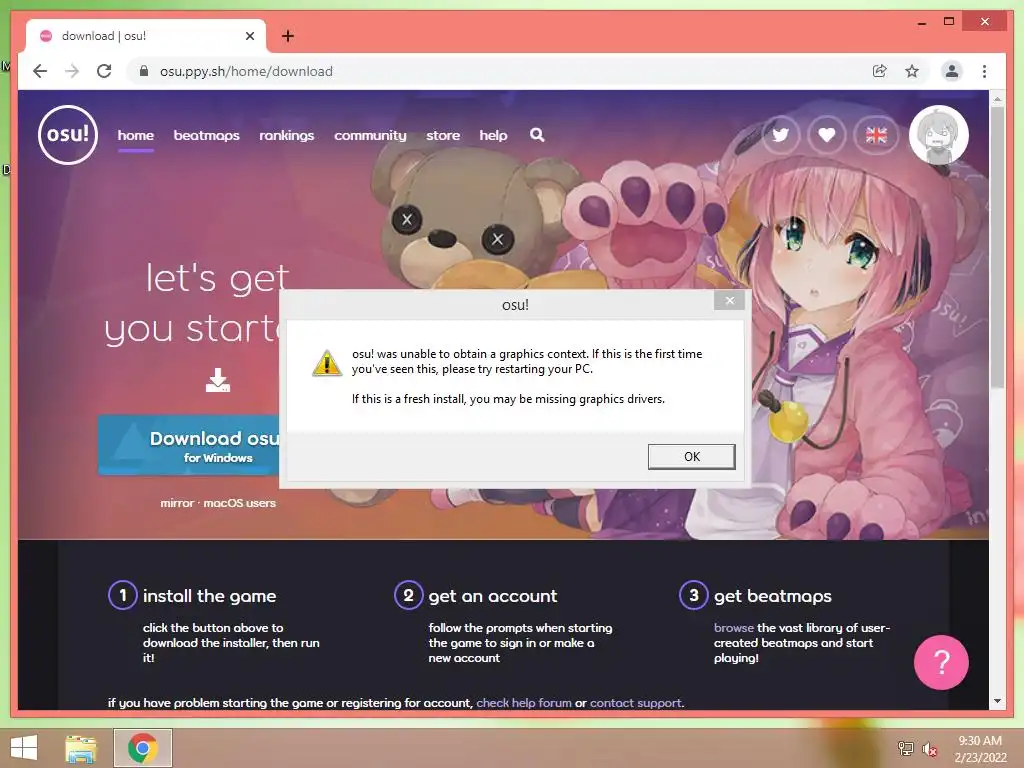Select the home nav item
The width and height of the screenshot is (1024, 768).
click(136, 135)
